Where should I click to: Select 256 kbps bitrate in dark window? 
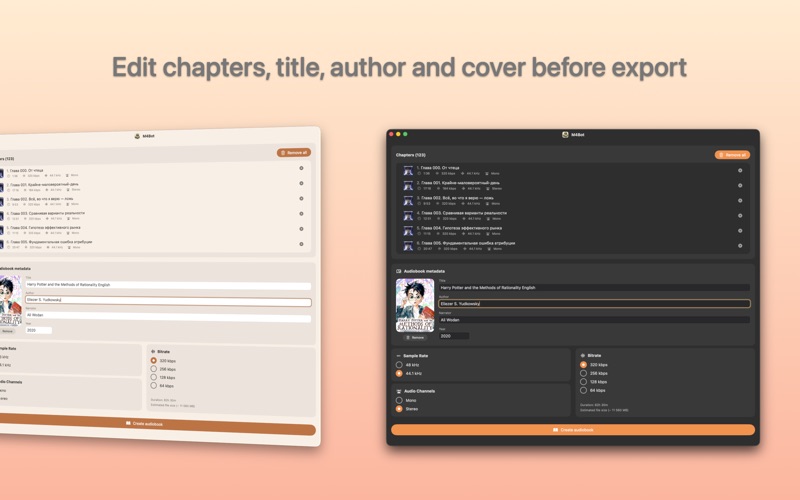point(583,373)
